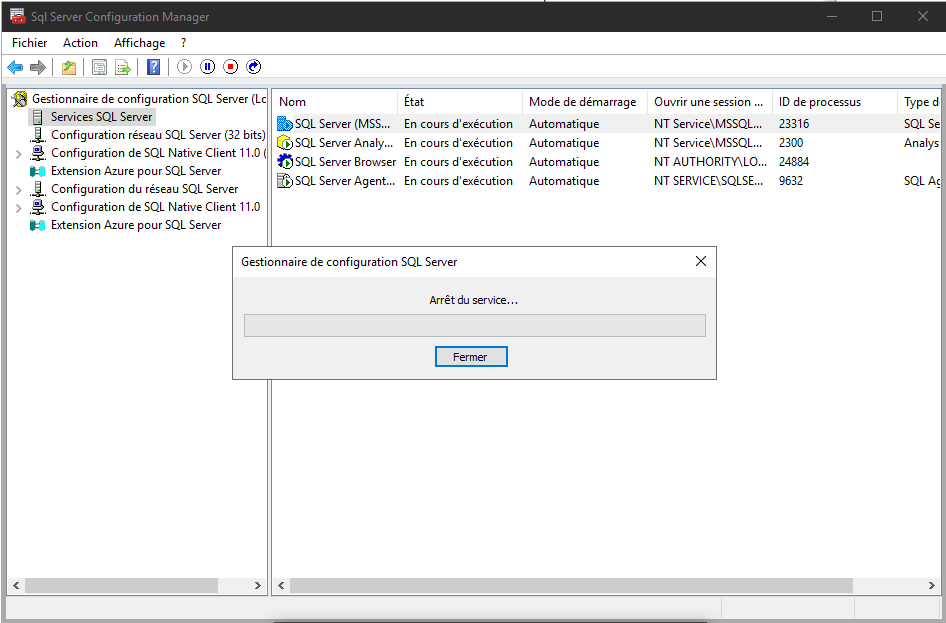Image resolution: width=946 pixels, height=623 pixels.
Task: Click the Fermer button in dialog
Action: coord(471,356)
